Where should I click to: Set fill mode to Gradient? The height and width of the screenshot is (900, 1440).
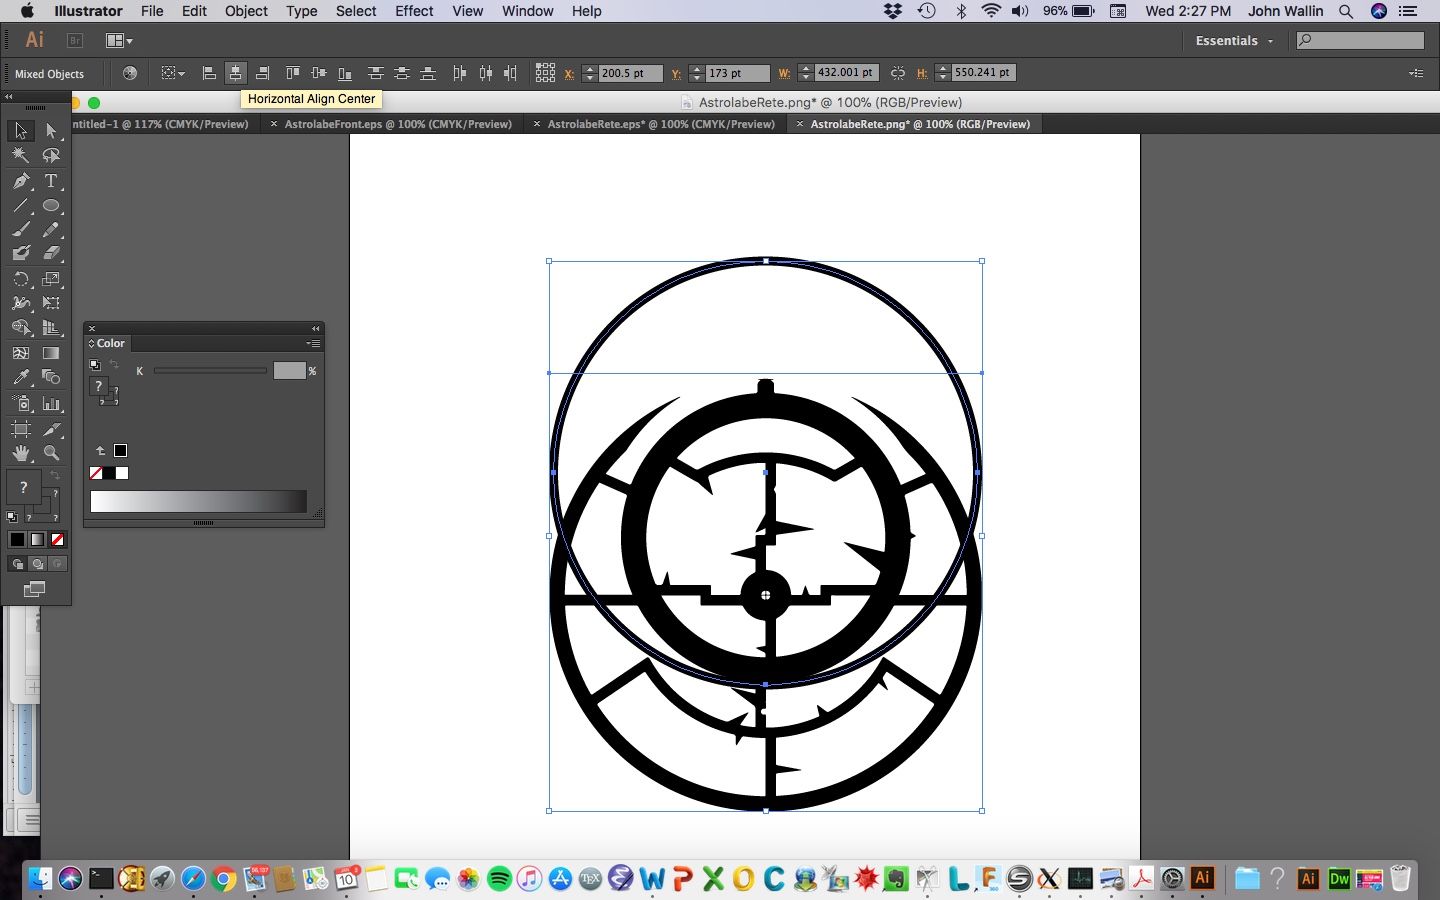[37, 540]
